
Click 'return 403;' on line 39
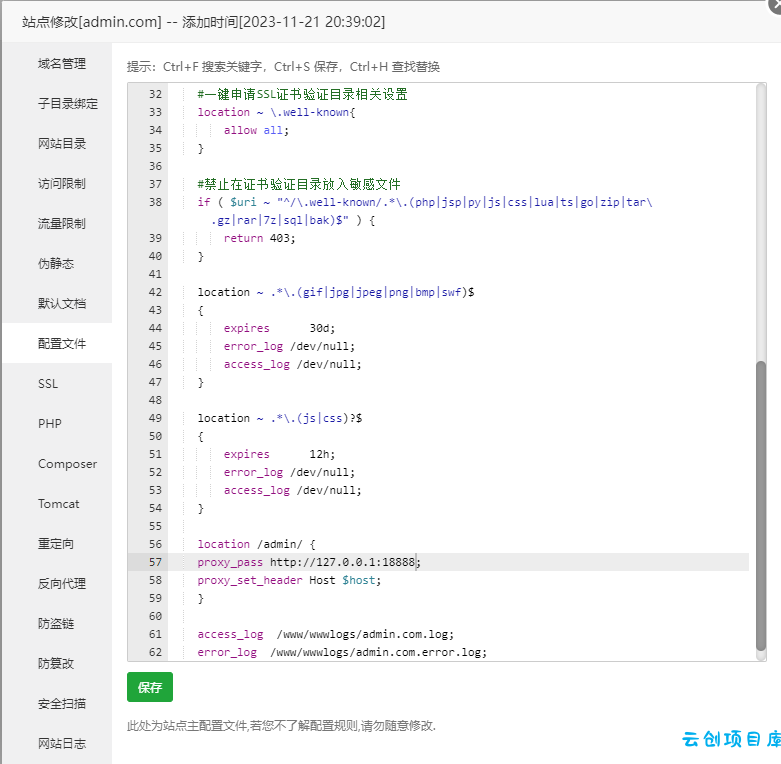point(260,238)
